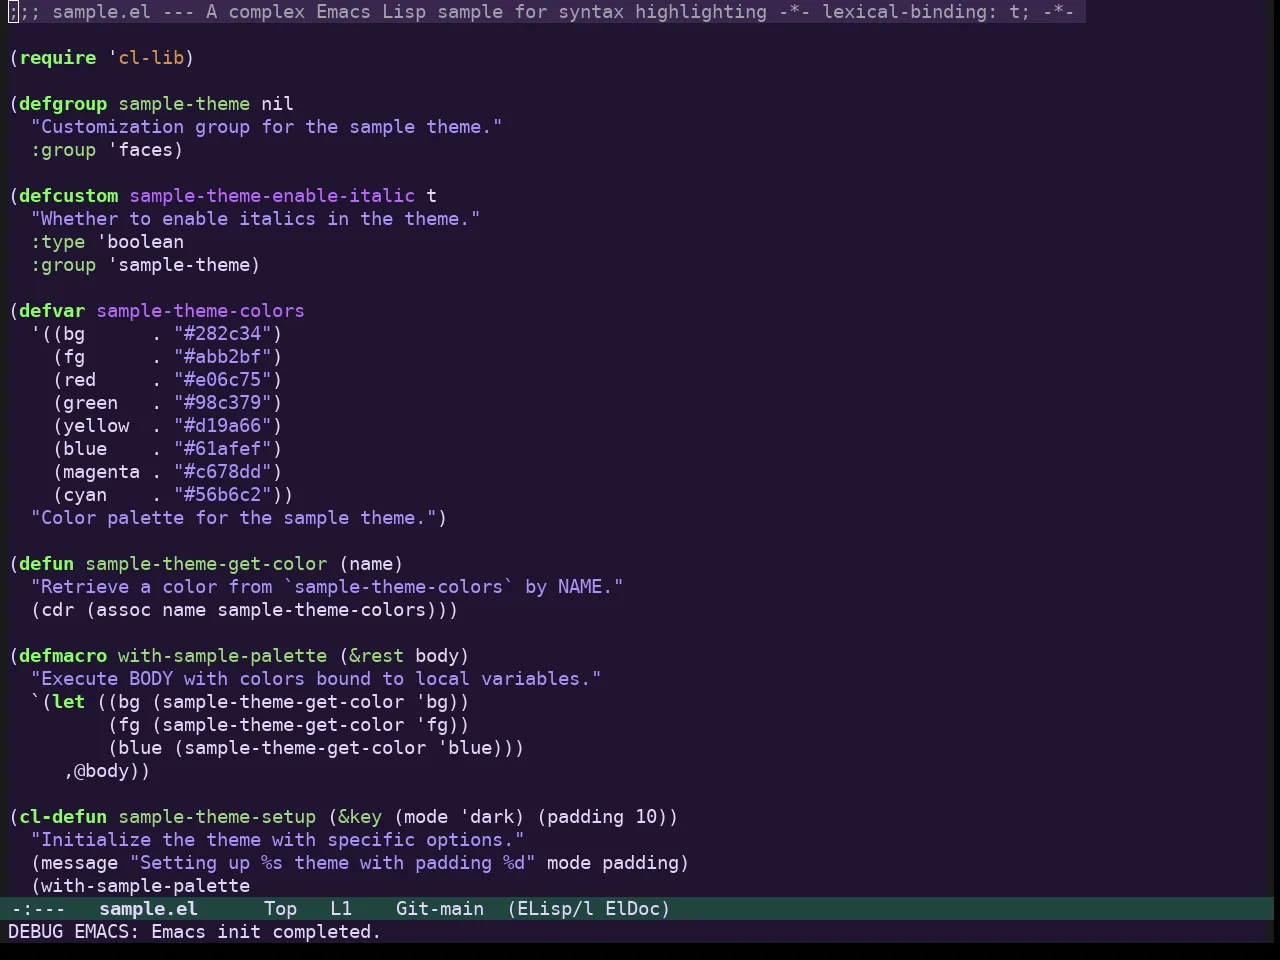The width and height of the screenshot is (1280, 960).
Task: Click the docstring "Whether to enable italics in the theme."
Action: coord(256,218)
